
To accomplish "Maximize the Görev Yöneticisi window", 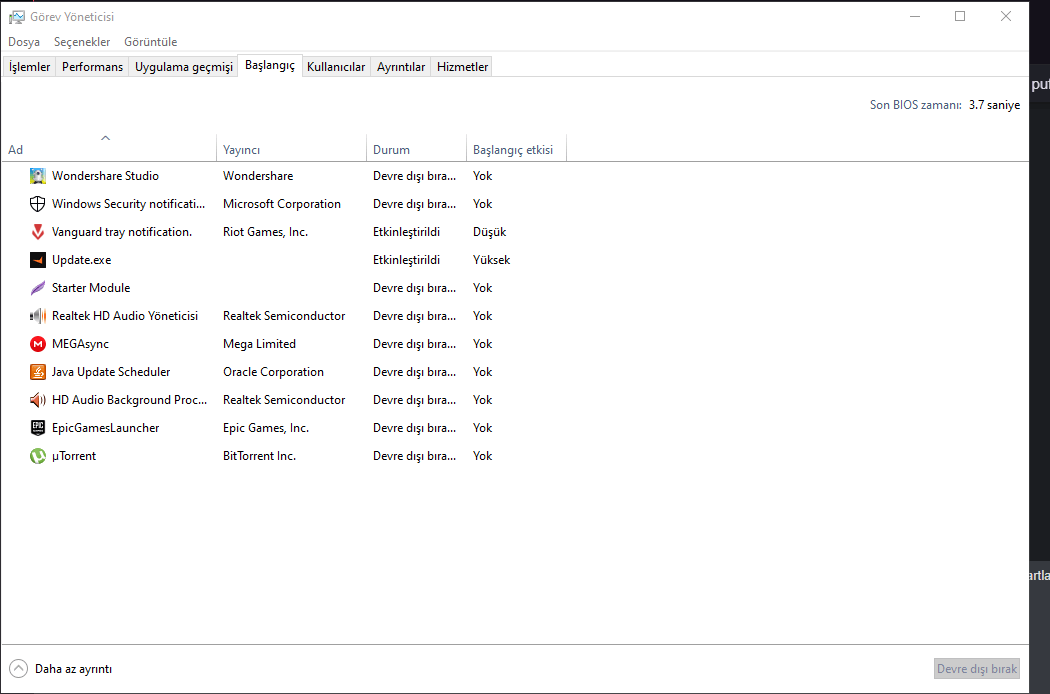I will [x=960, y=17].
